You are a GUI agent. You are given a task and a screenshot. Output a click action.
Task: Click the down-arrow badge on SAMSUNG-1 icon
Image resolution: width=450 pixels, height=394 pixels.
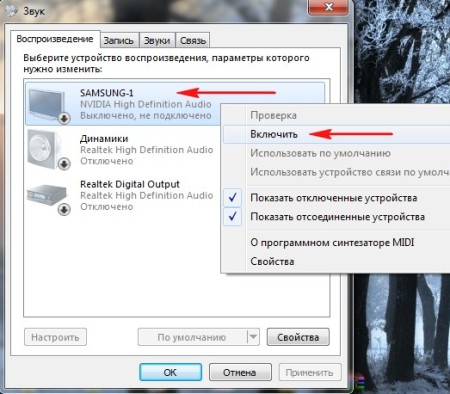[64, 118]
